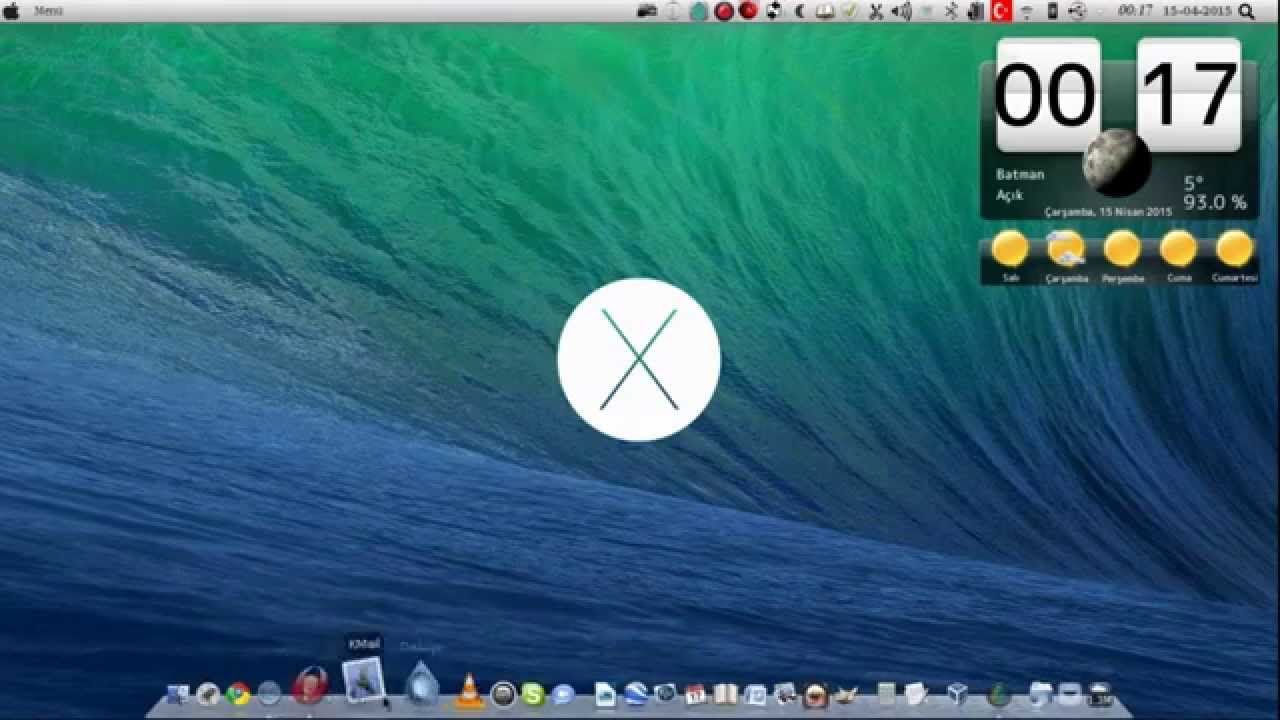
Task: Click the Bluetooth icon in menu bar
Action: click(952, 11)
